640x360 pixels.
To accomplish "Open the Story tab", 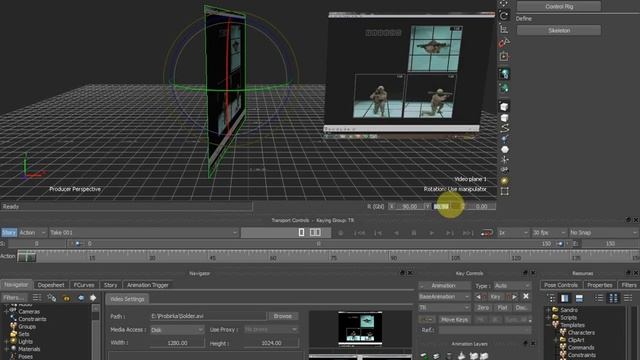I will click(x=110, y=285).
